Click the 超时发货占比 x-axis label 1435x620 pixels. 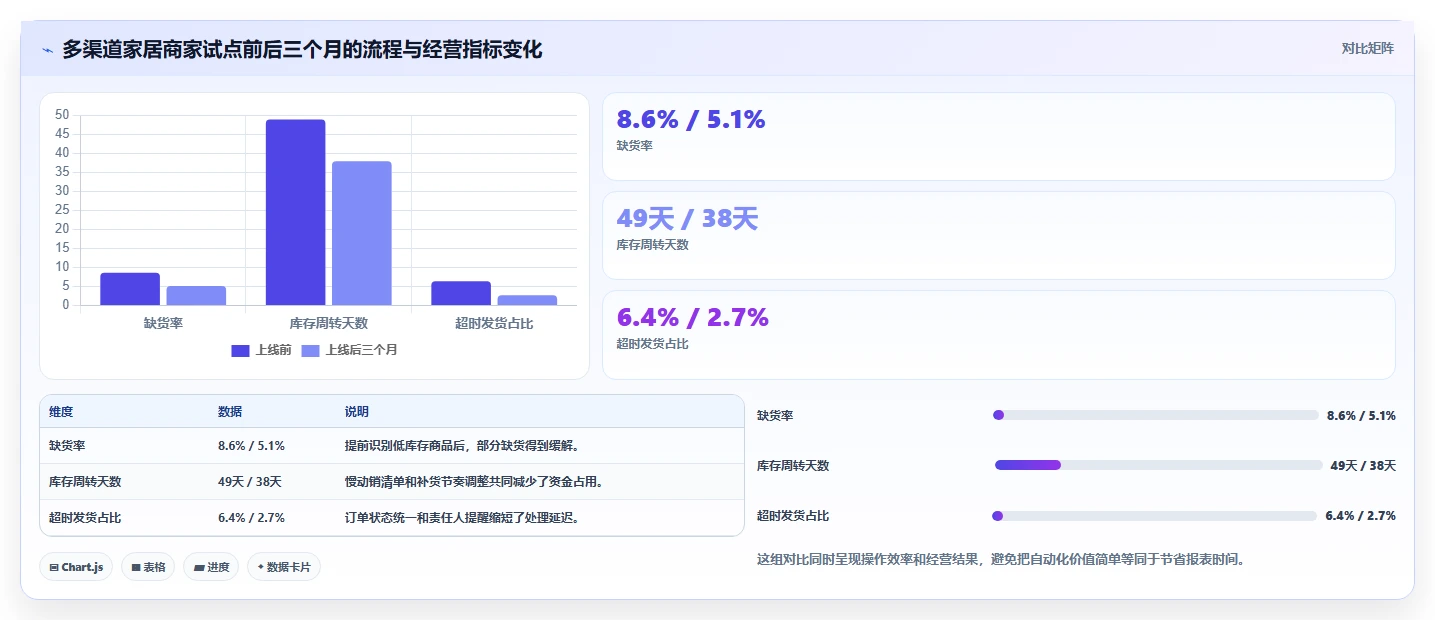[x=494, y=323]
